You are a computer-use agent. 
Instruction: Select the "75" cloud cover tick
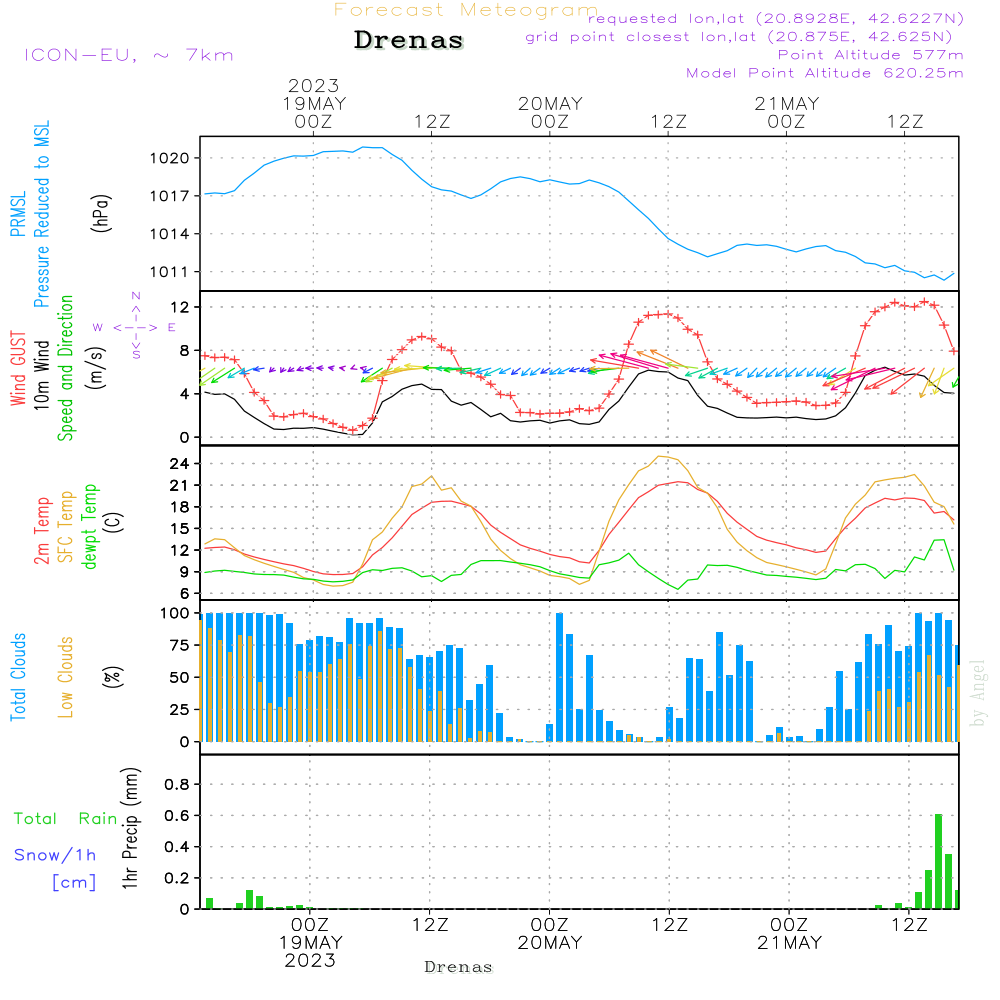tap(180, 645)
